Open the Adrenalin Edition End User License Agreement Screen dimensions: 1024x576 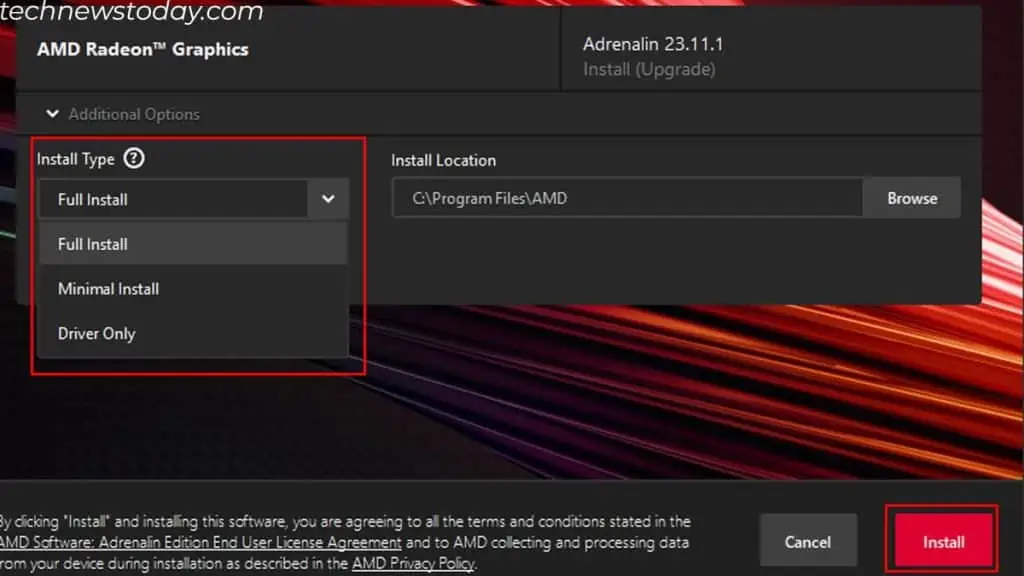(194, 542)
